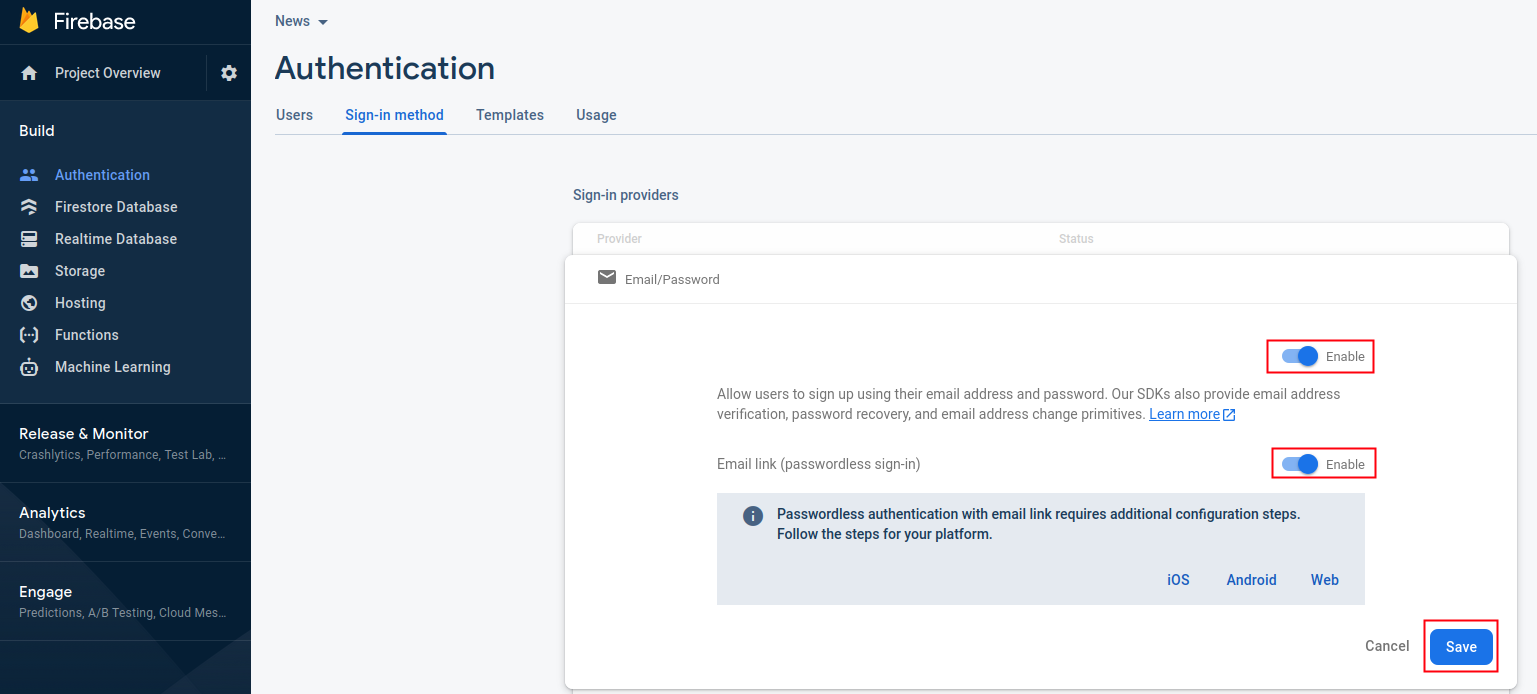
Task: Click the Machine Learning robot icon
Action: tap(29, 367)
